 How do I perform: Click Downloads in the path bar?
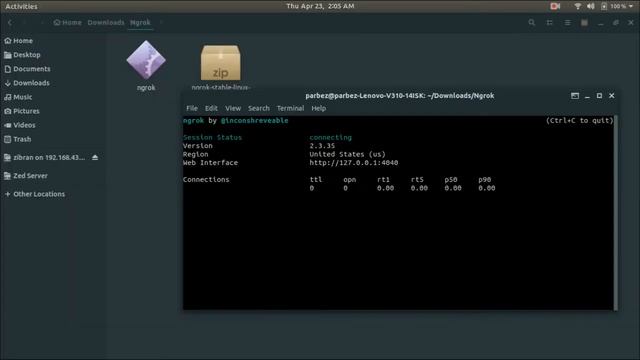pos(106,22)
